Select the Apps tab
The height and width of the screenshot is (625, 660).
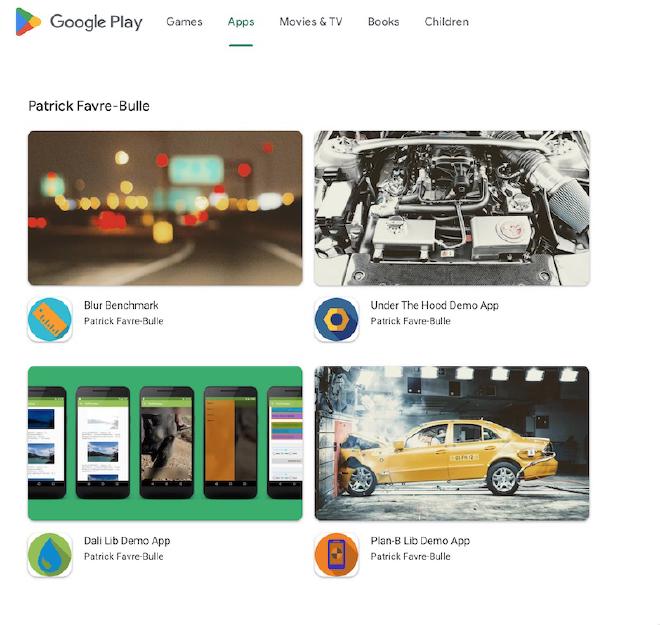241,22
